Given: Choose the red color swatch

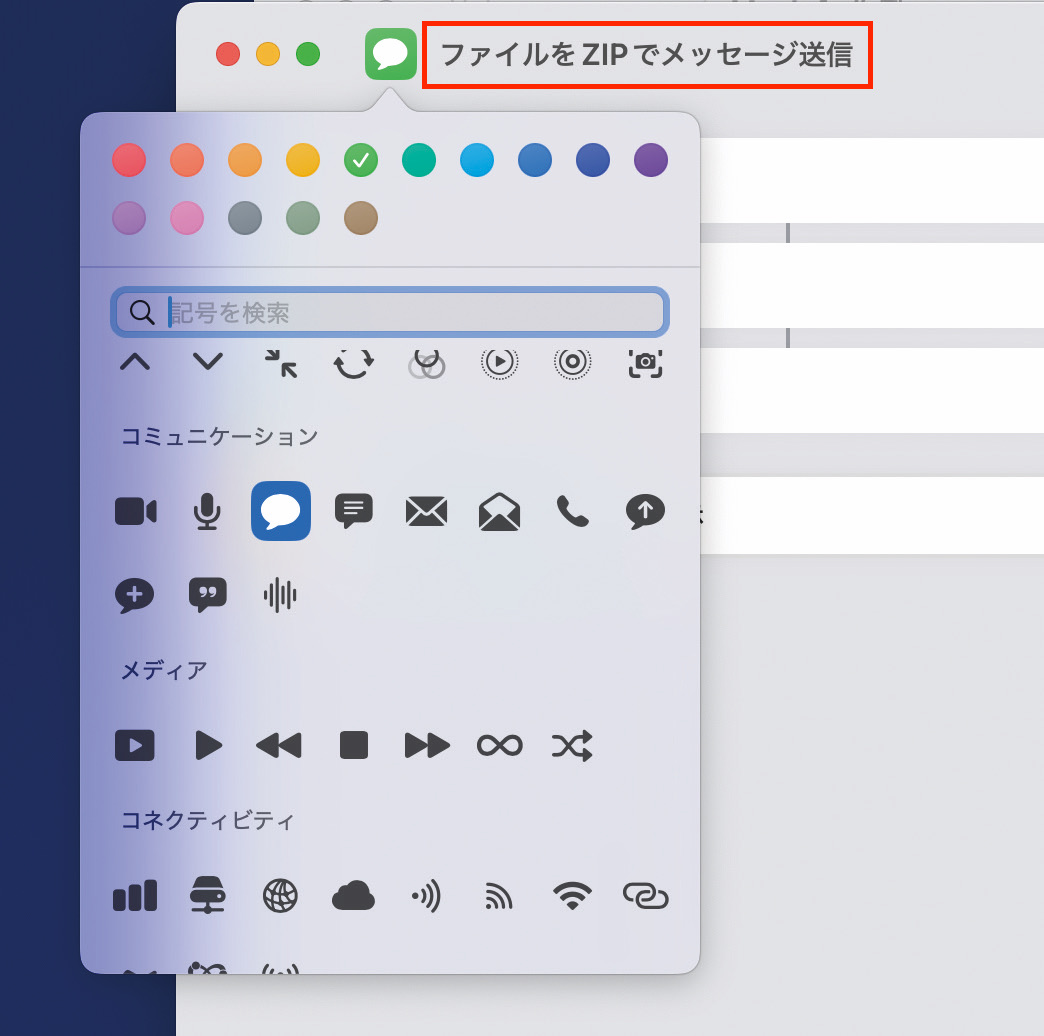Looking at the screenshot, I should pos(129,160).
